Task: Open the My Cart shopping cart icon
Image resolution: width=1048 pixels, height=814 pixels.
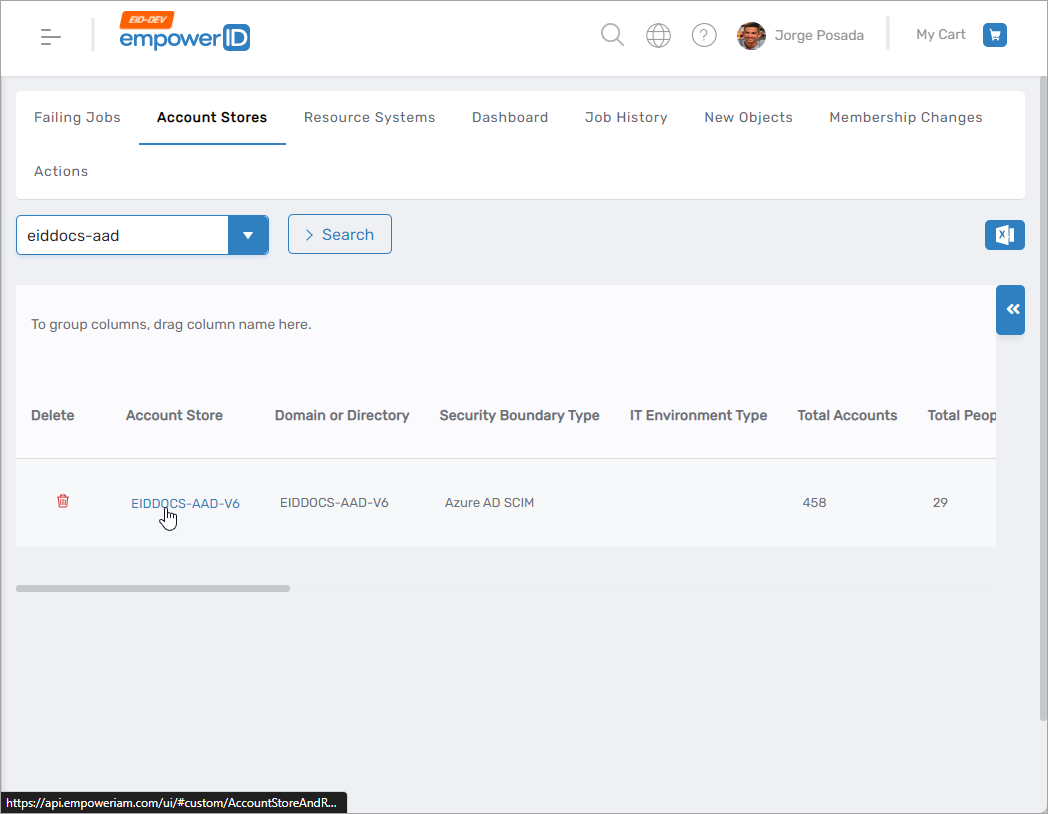Action: [994, 35]
